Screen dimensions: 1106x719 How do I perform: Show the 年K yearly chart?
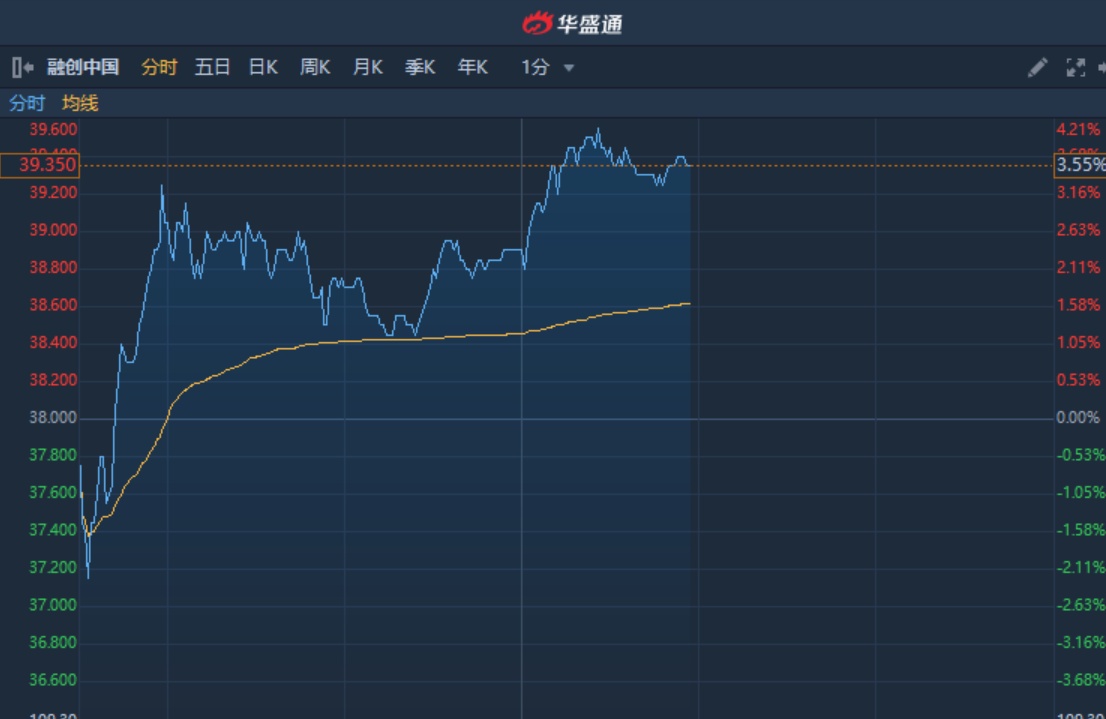click(x=472, y=68)
